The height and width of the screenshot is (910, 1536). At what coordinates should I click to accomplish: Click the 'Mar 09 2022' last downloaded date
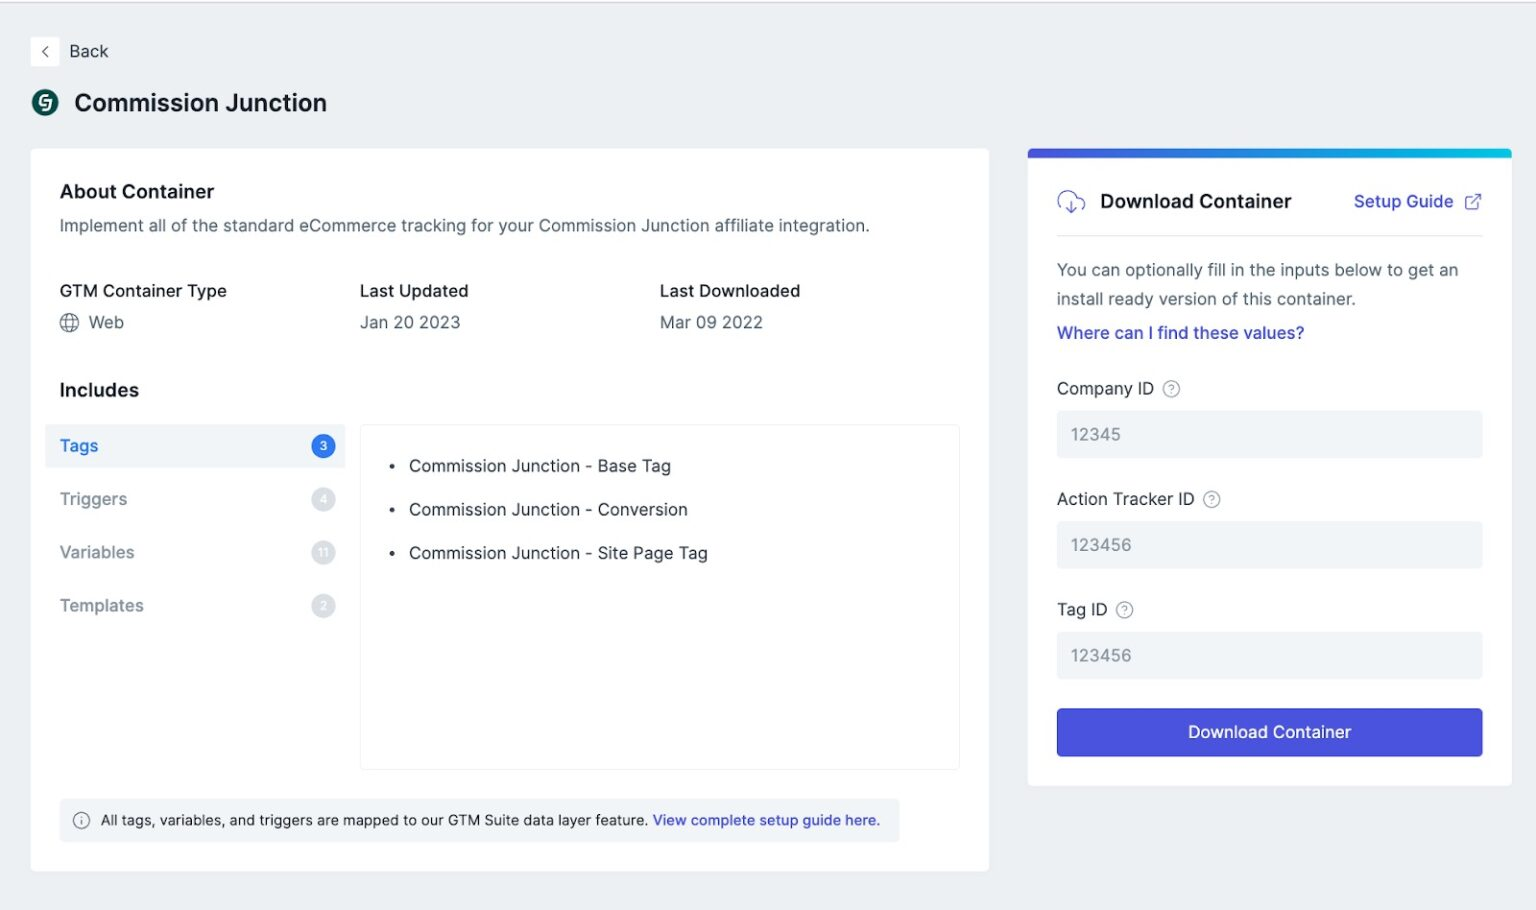711,322
